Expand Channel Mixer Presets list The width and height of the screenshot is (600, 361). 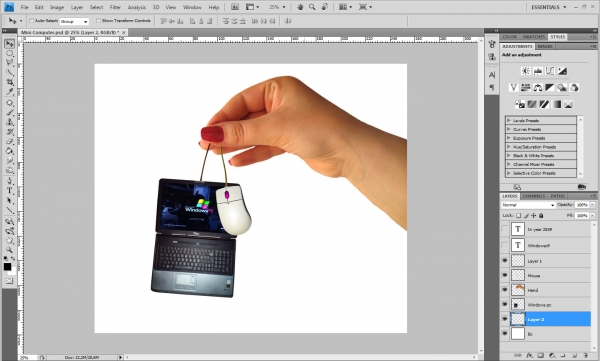(x=509, y=164)
